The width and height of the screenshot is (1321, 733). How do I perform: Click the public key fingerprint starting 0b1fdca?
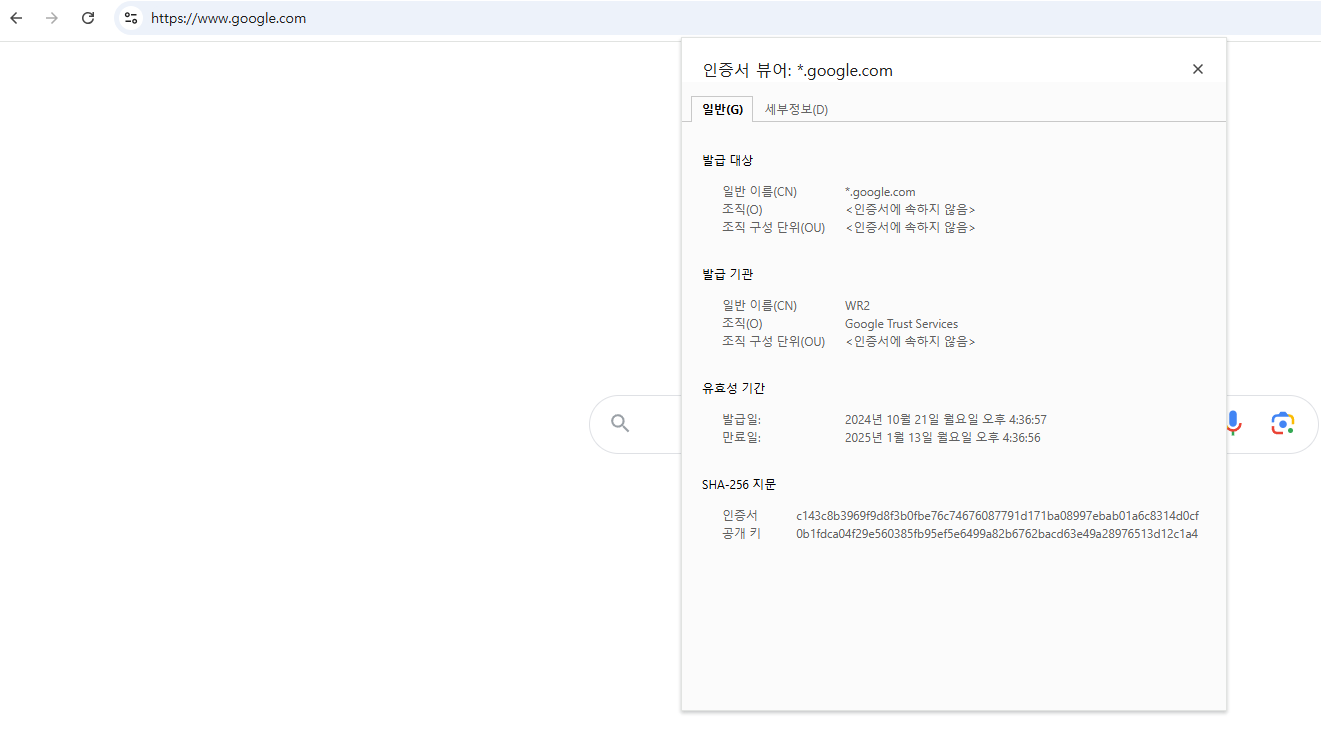click(x=997, y=534)
